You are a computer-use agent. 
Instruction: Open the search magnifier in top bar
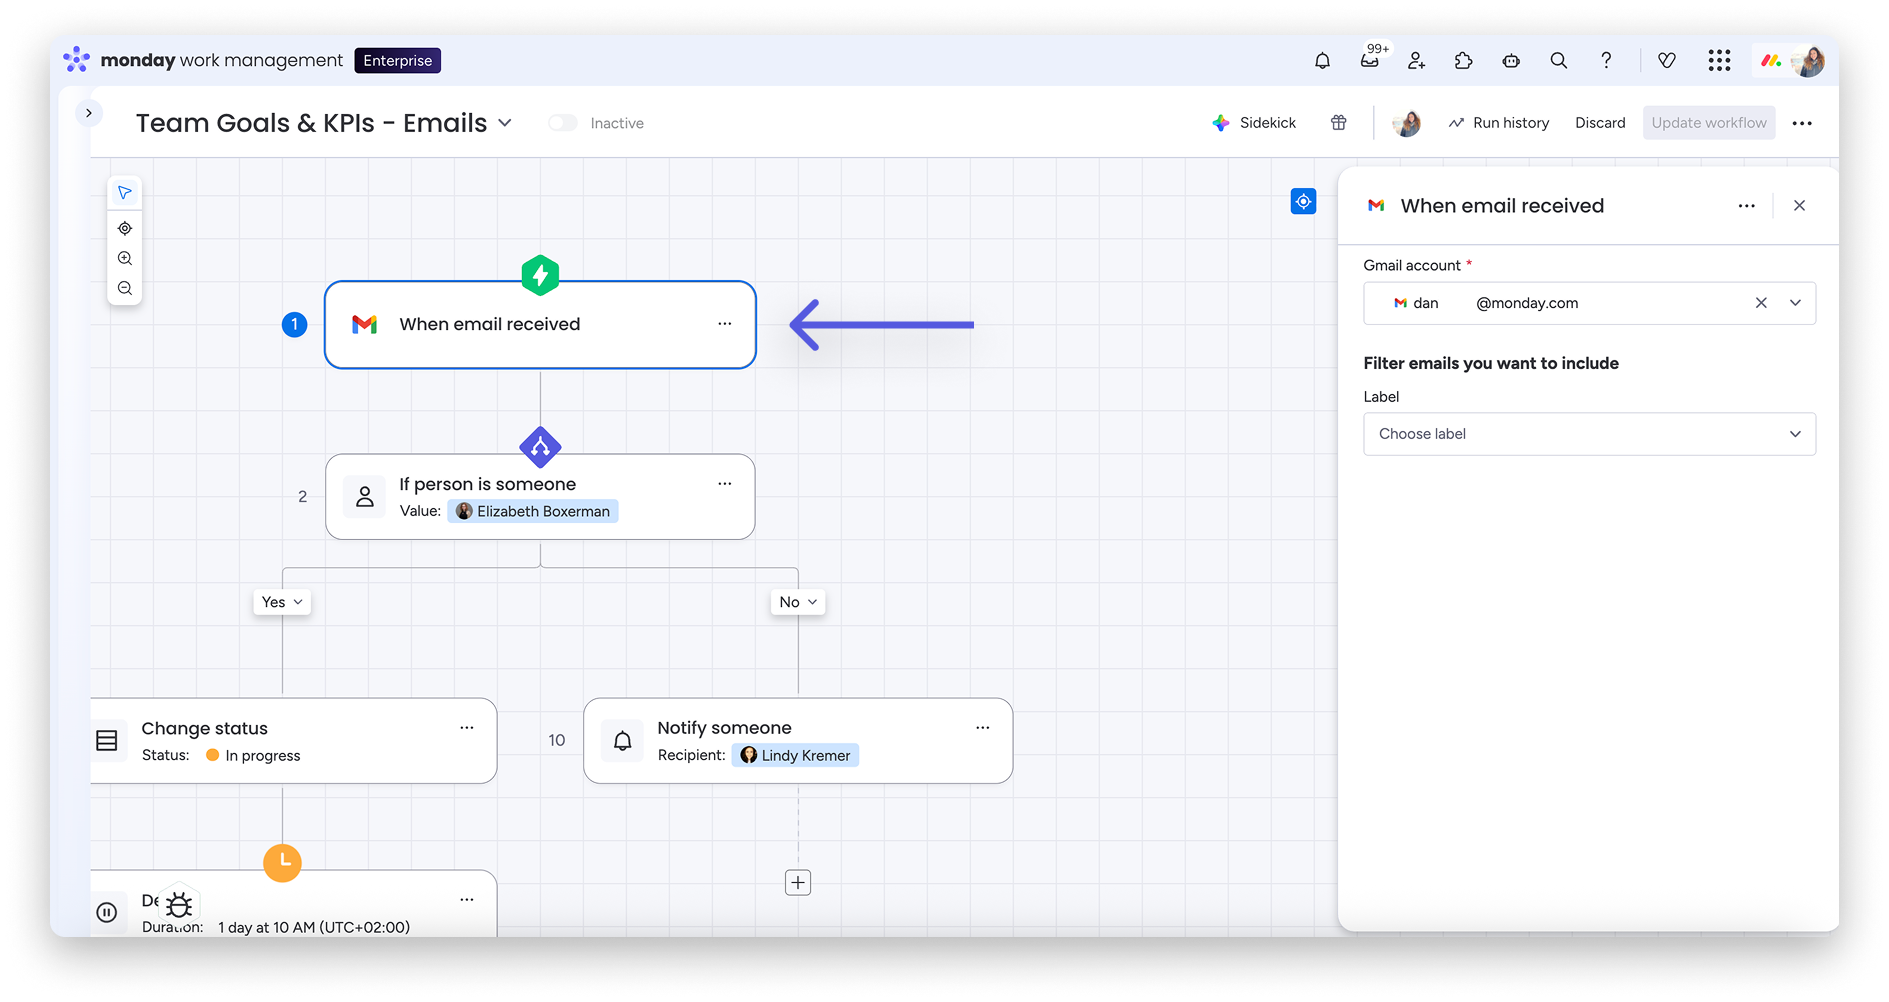(1558, 61)
